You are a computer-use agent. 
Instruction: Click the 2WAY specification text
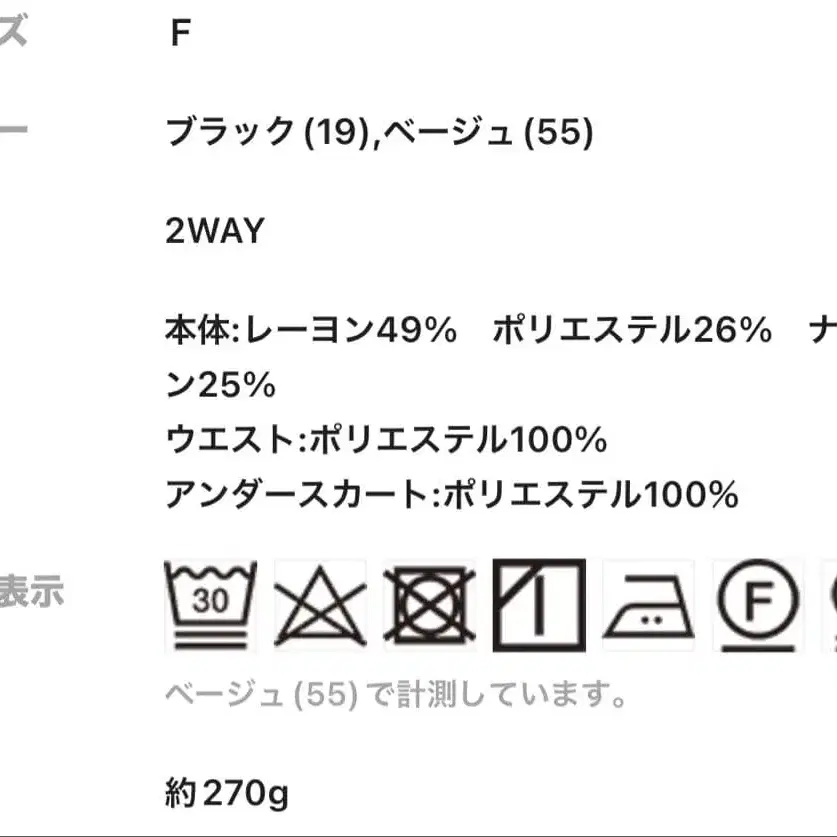[215, 231]
